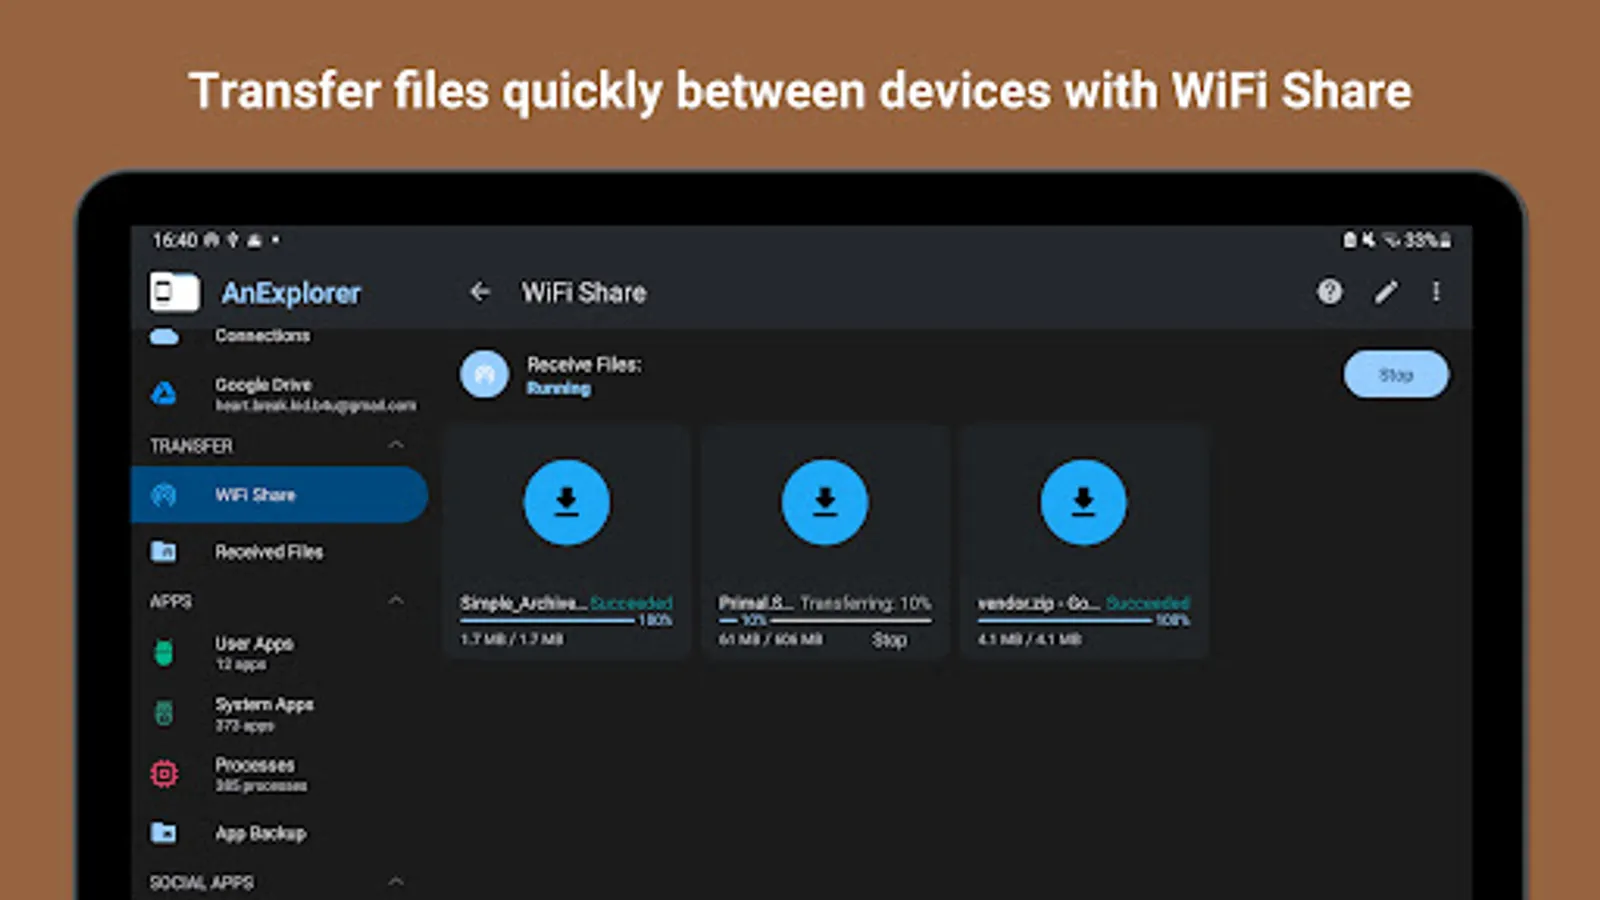Click the download icon on Primal card

(825, 502)
